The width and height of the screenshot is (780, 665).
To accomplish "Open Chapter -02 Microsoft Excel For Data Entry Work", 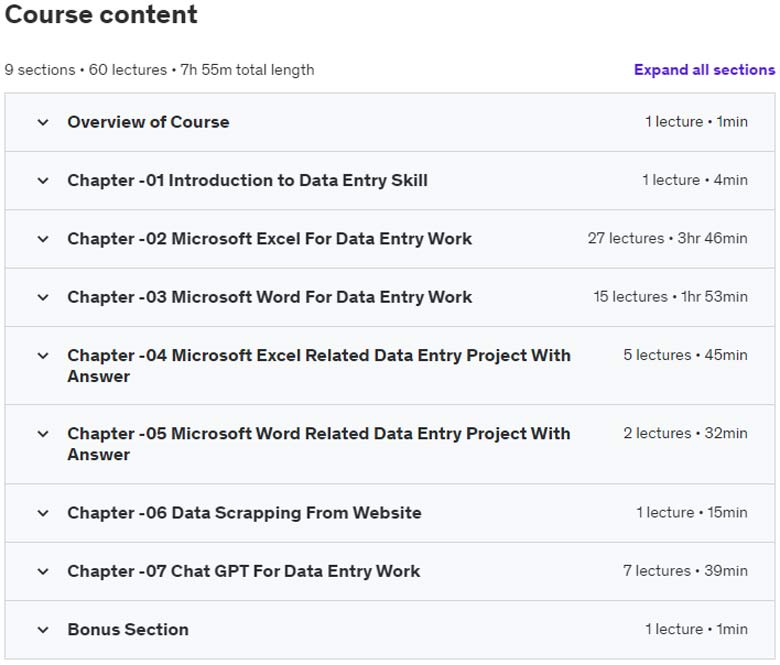I will [270, 239].
